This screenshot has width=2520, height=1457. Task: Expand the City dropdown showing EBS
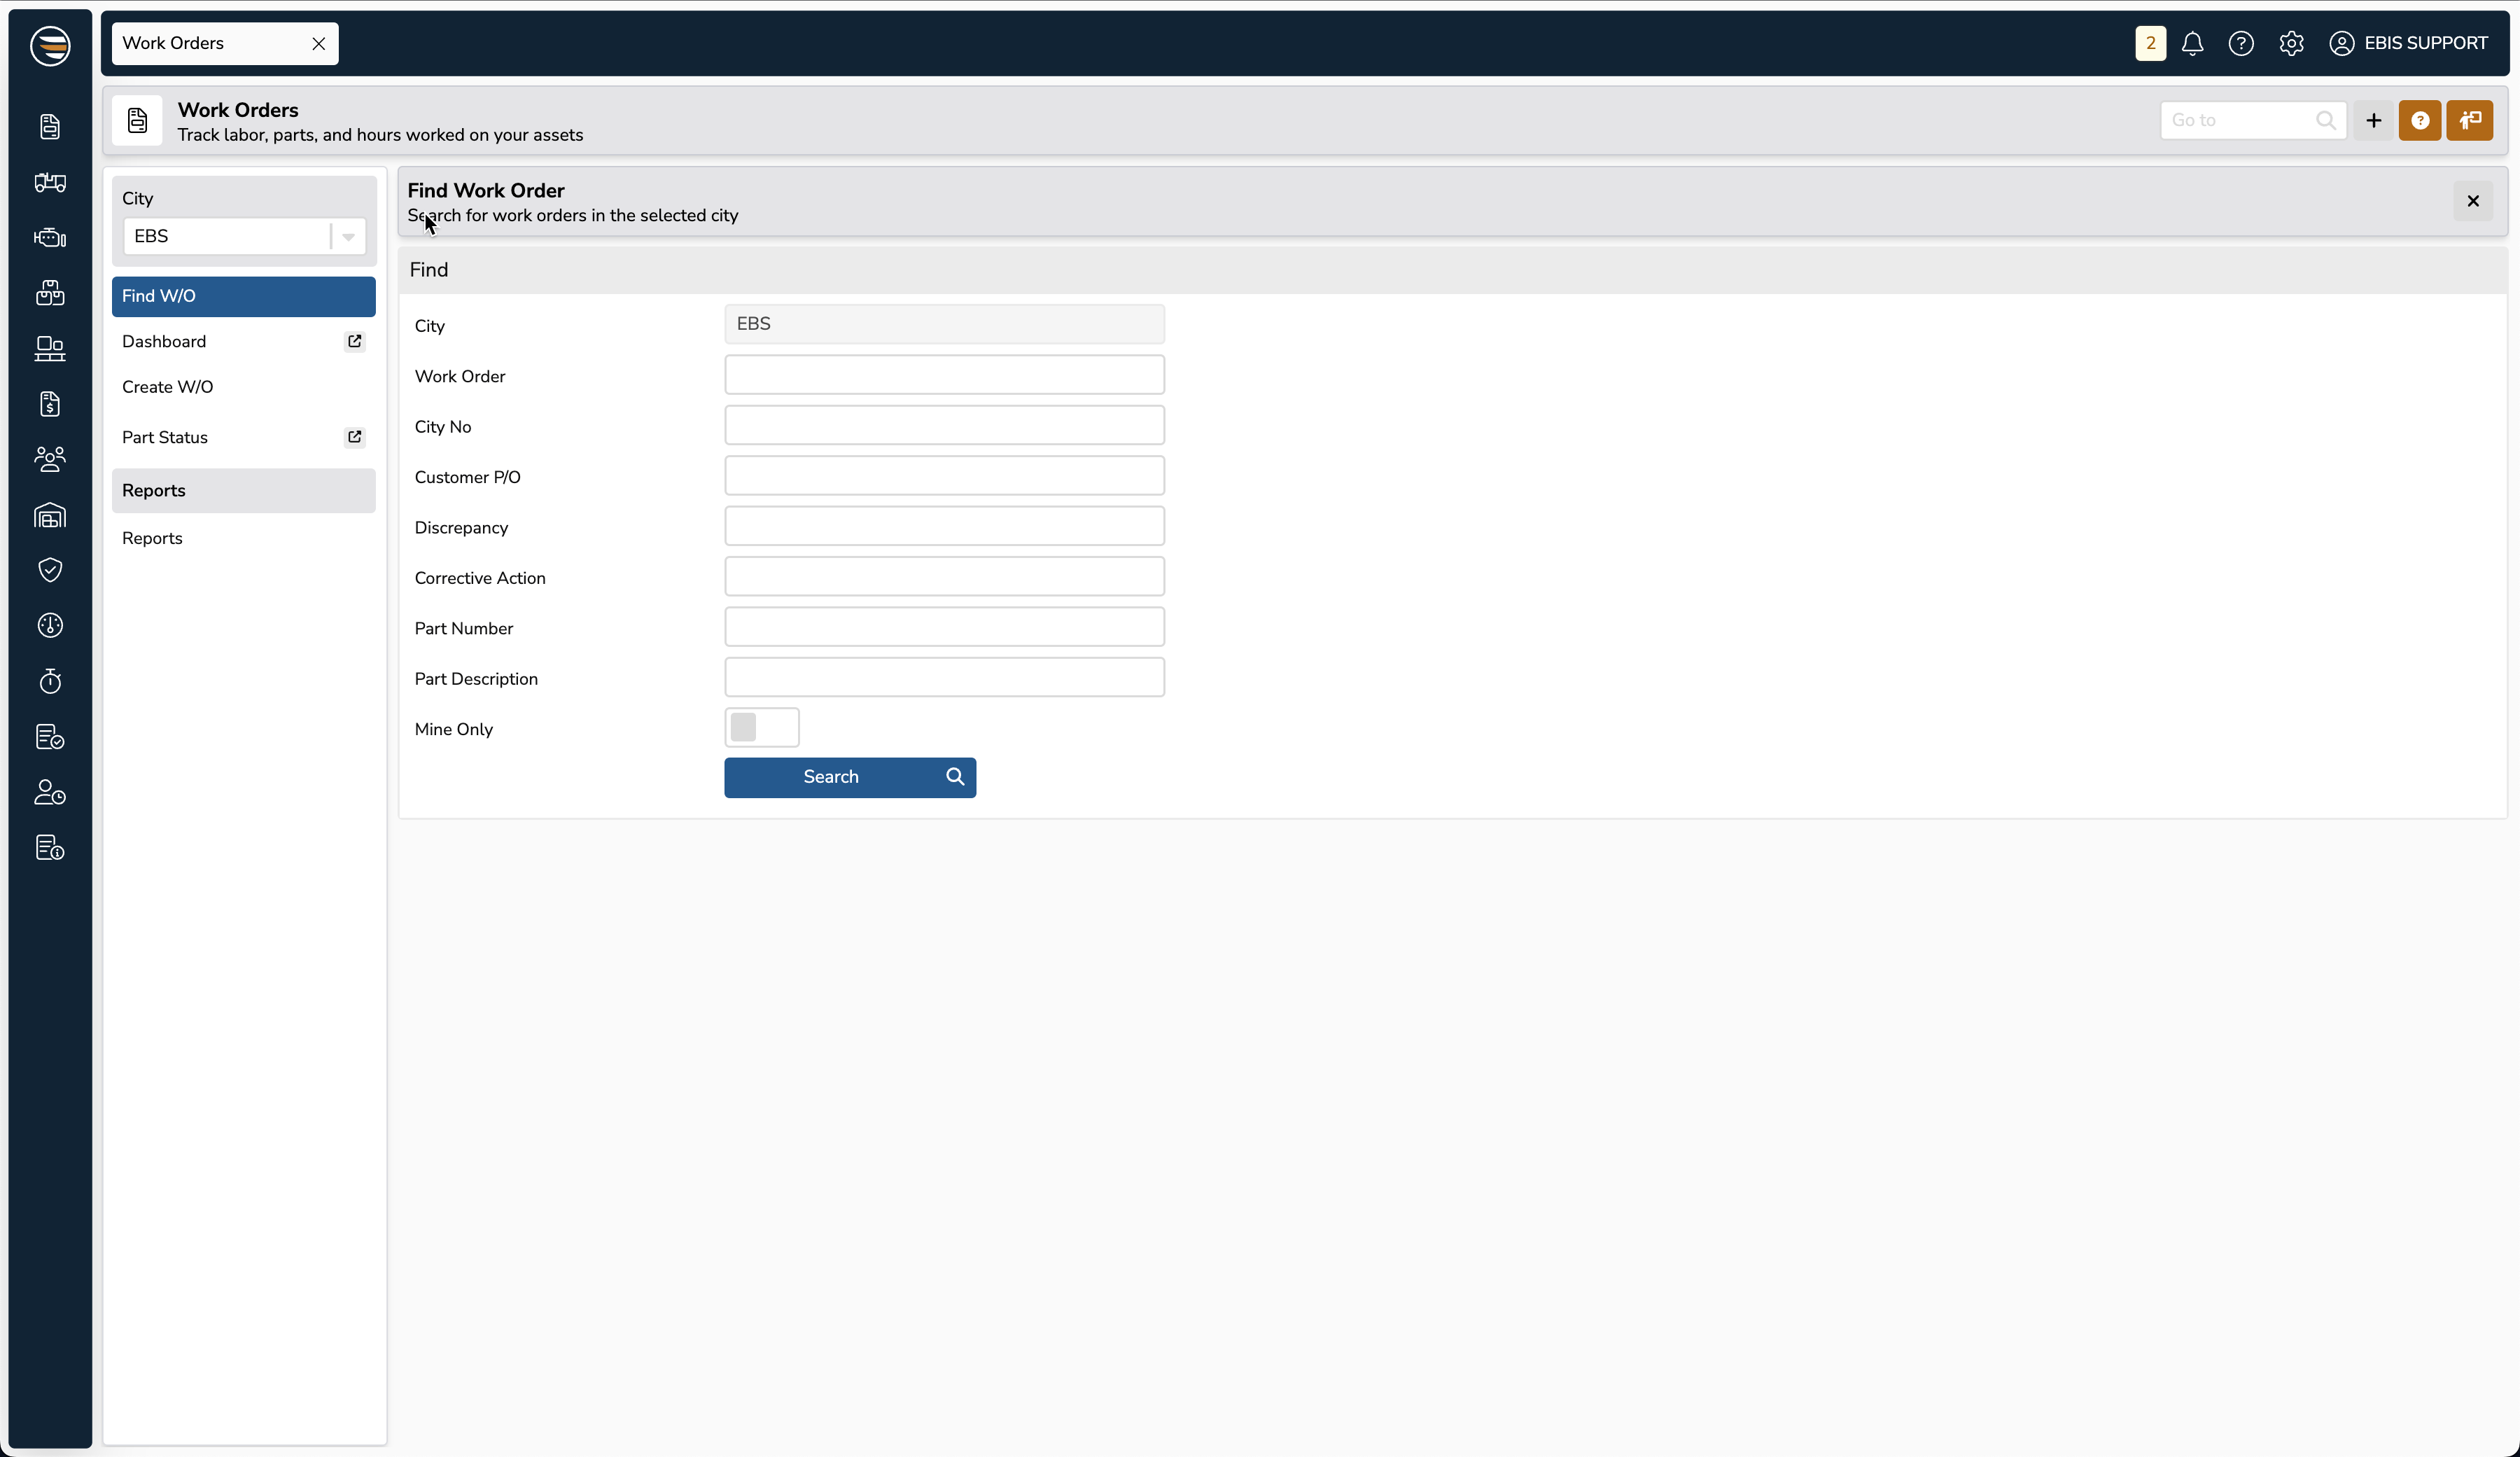coord(347,236)
